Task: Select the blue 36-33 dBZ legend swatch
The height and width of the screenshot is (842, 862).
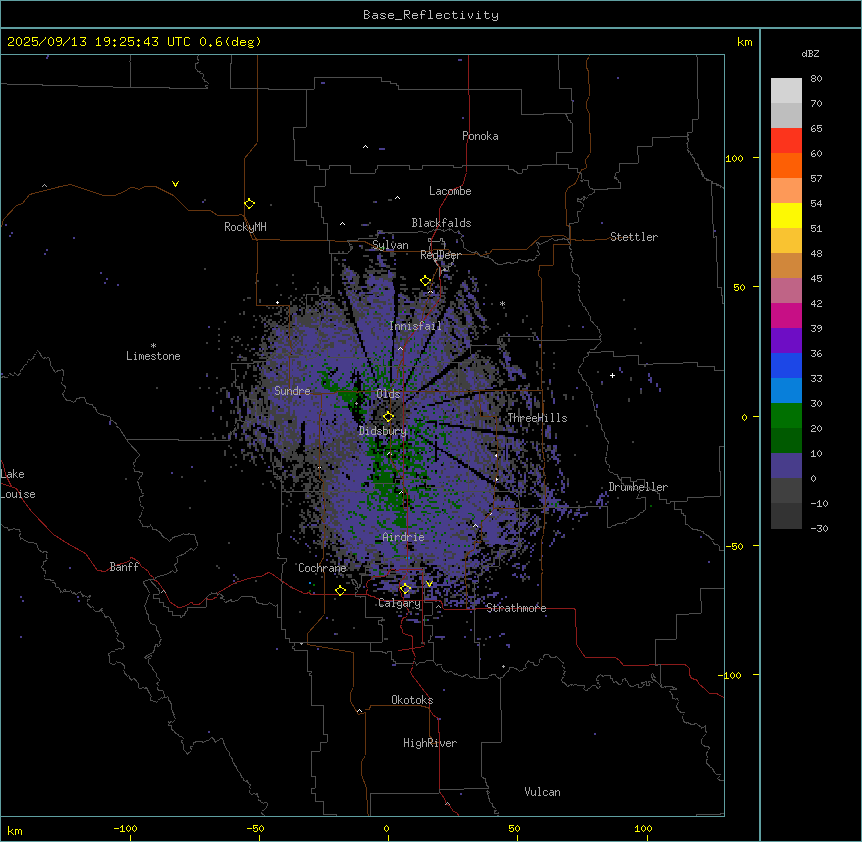Action: coord(786,365)
